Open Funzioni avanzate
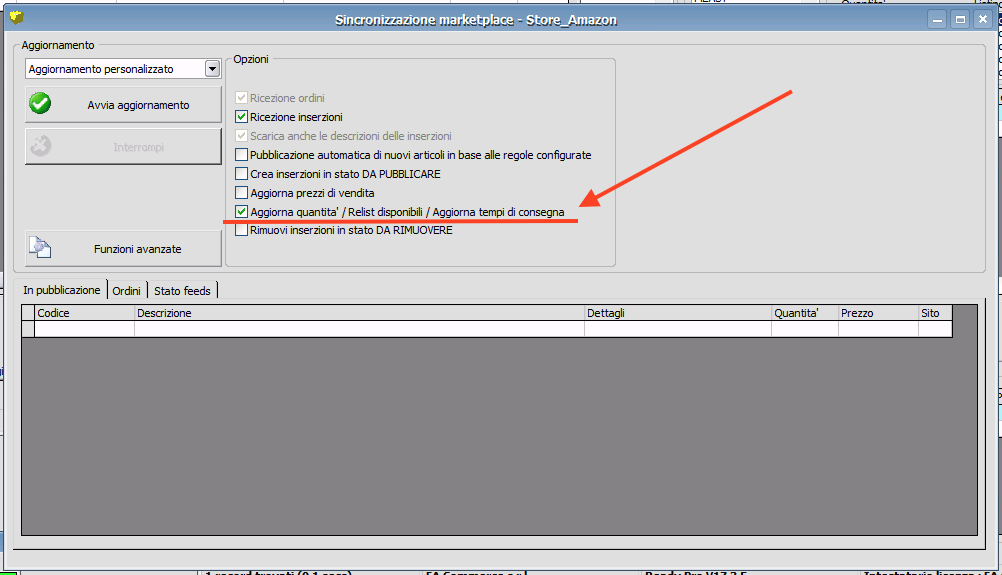The height and width of the screenshot is (575, 1002). pyautogui.click(x=123, y=249)
